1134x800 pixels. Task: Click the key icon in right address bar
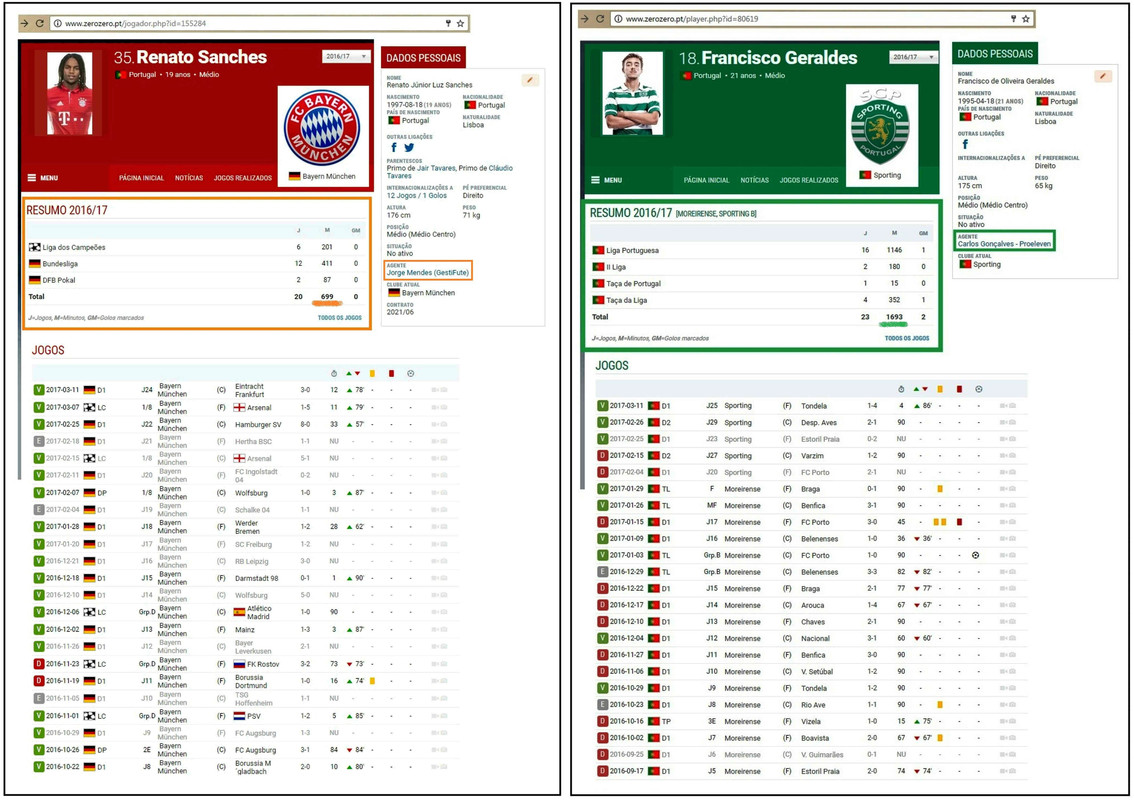1013,19
